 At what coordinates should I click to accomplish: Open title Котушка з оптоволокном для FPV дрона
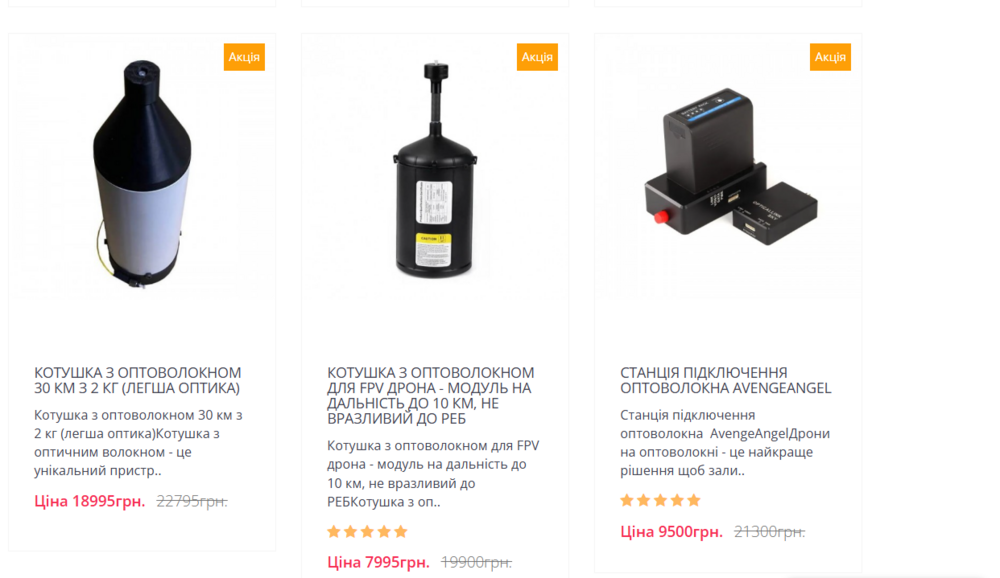[x=431, y=396]
